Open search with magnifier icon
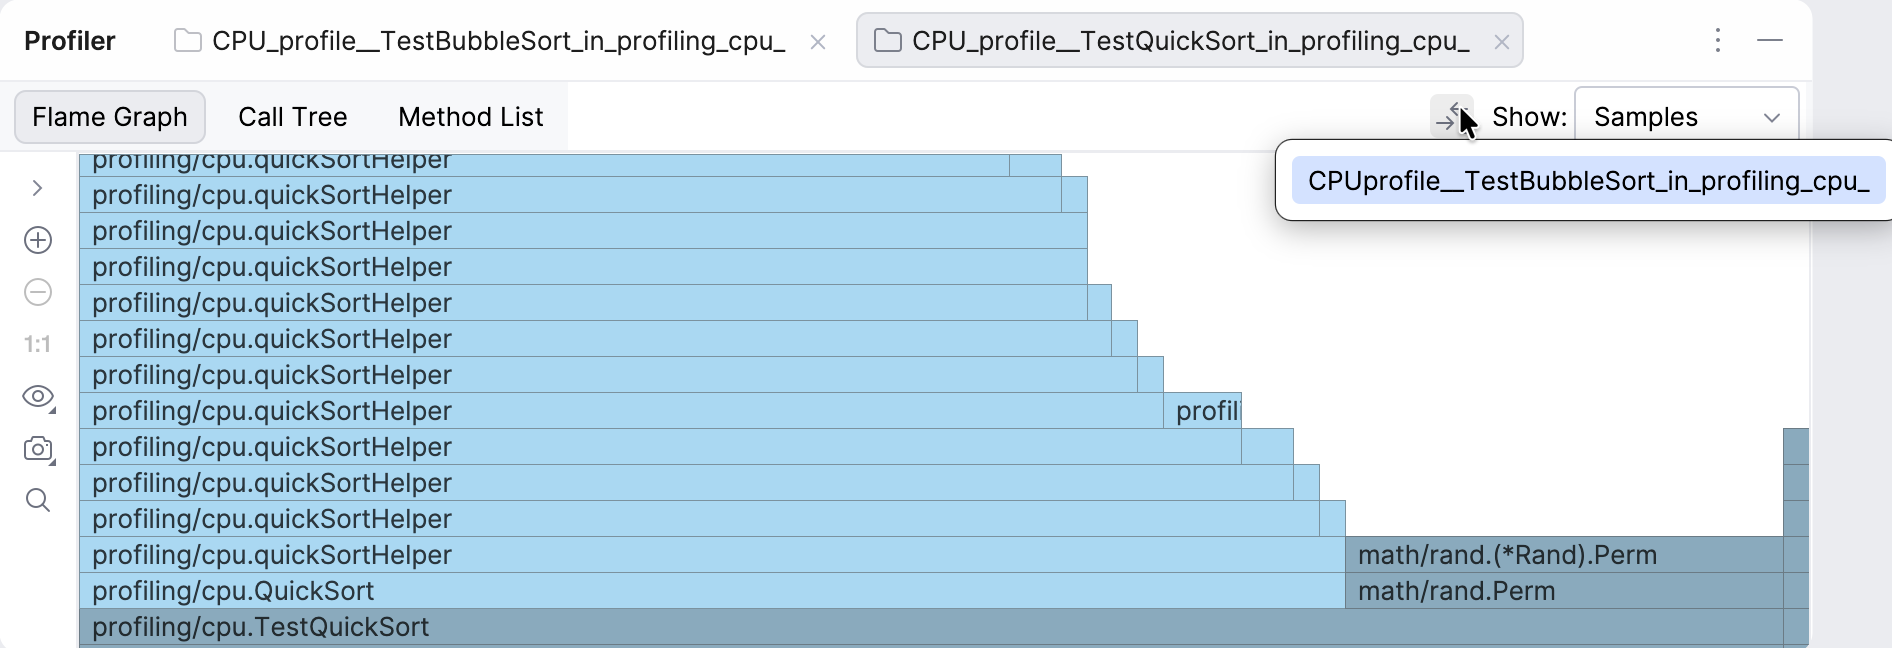This screenshot has width=1892, height=648. pos(38,500)
